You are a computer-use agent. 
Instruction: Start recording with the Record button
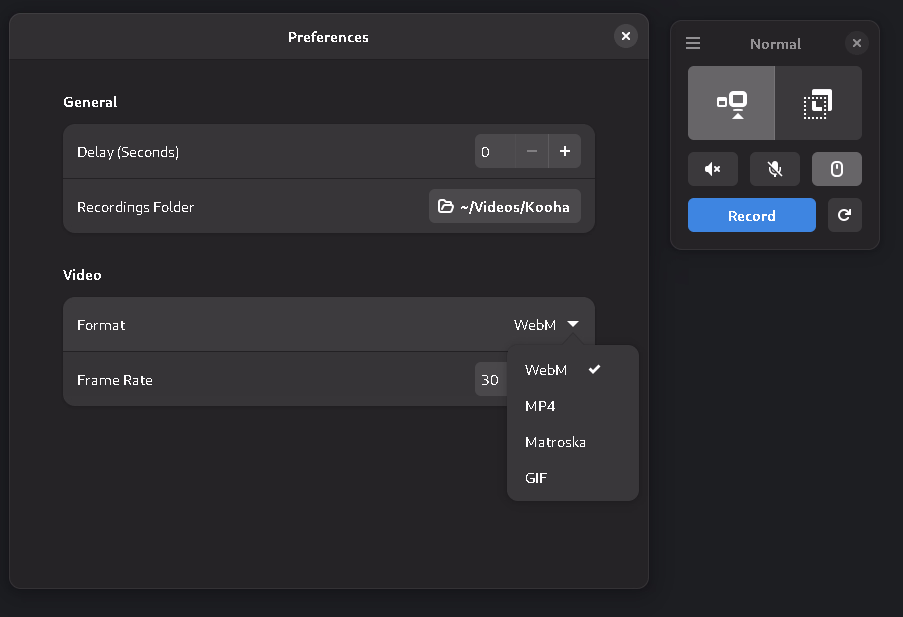(x=752, y=215)
